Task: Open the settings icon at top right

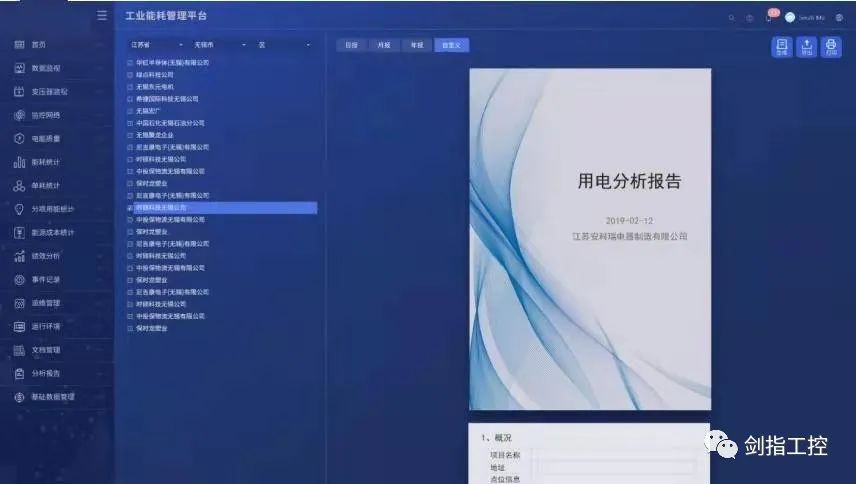Action: point(839,17)
